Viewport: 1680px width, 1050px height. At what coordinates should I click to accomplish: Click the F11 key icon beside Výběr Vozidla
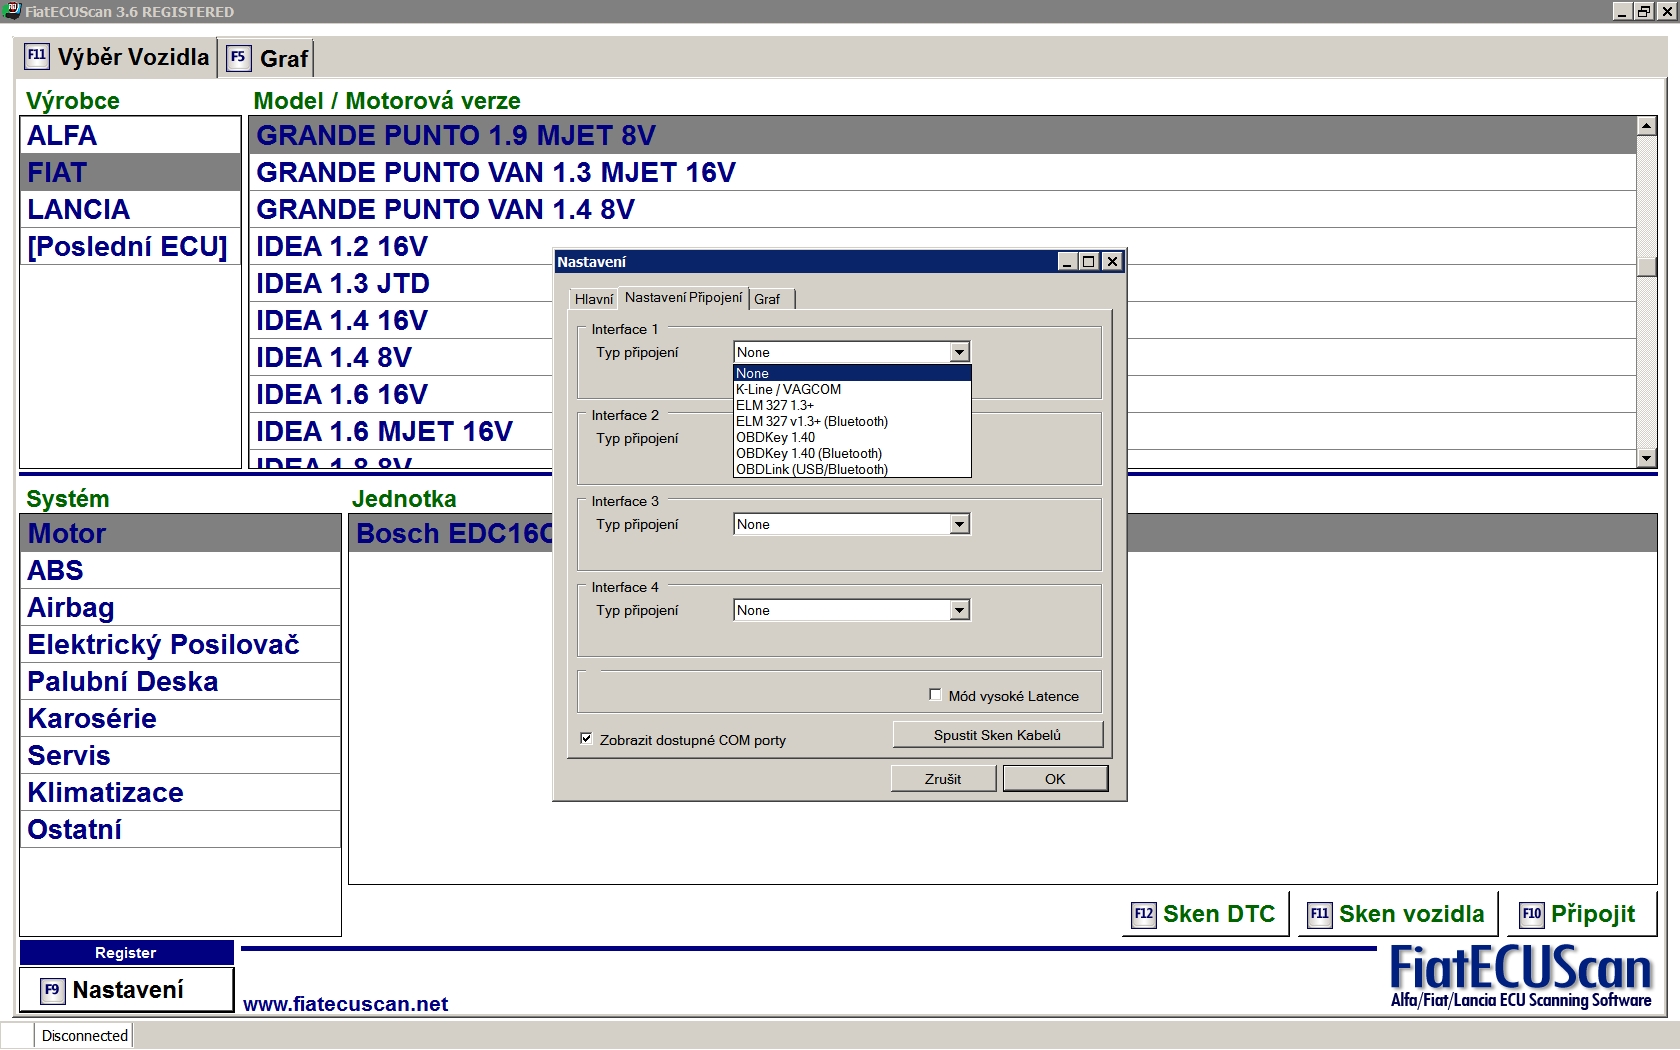[x=36, y=56]
